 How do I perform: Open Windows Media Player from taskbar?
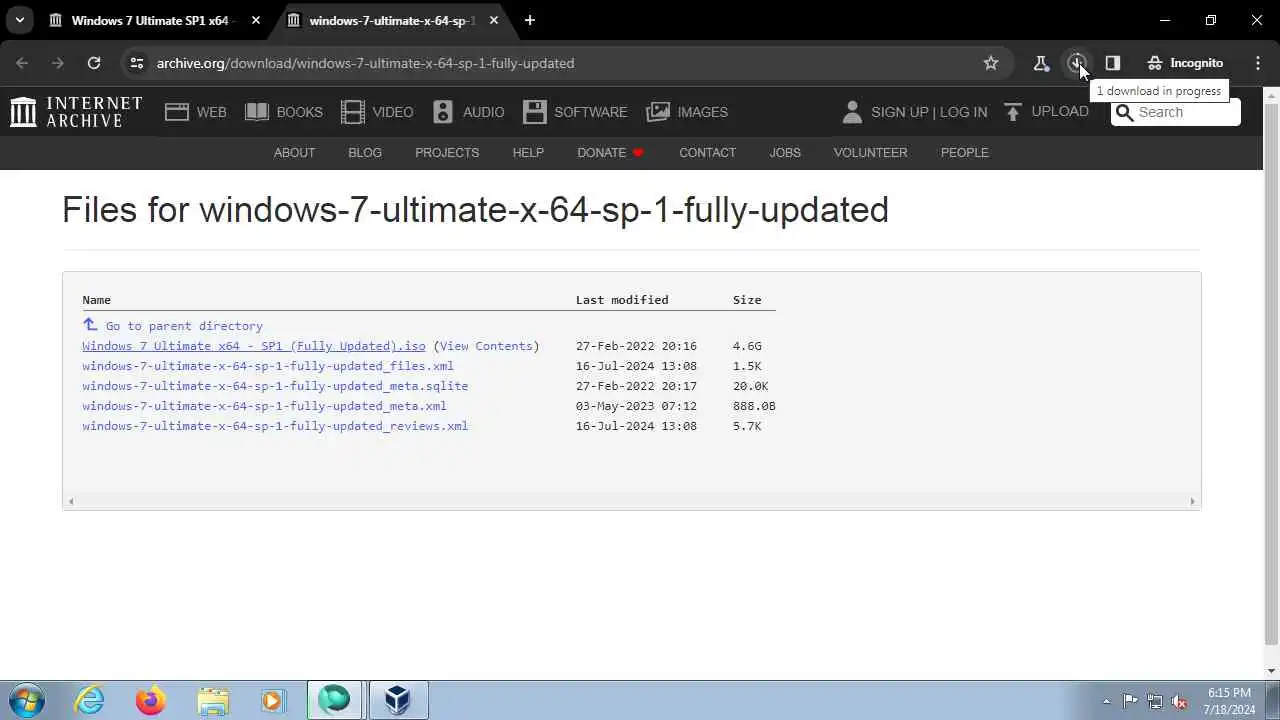click(x=272, y=700)
